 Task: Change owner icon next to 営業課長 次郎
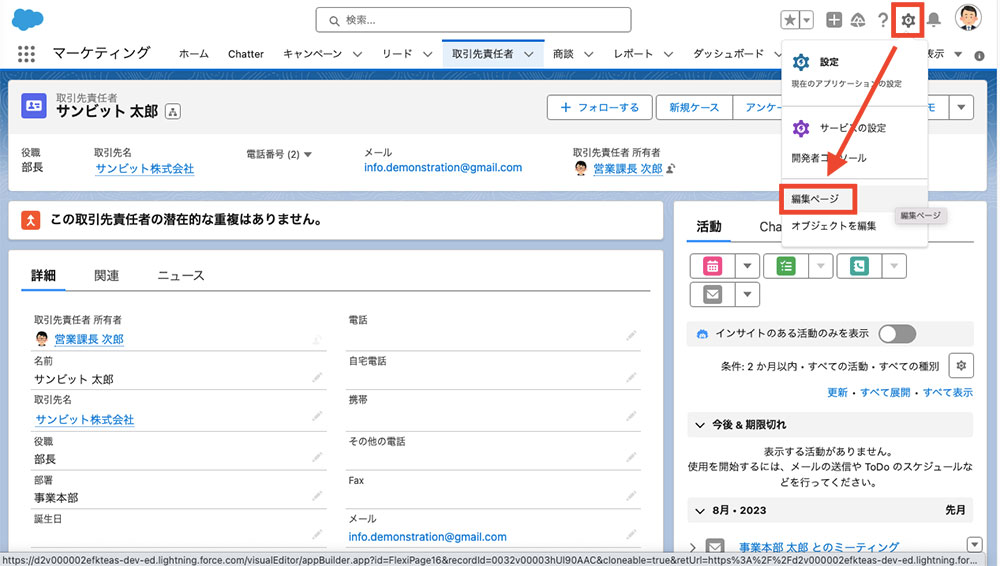click(670, 168)
